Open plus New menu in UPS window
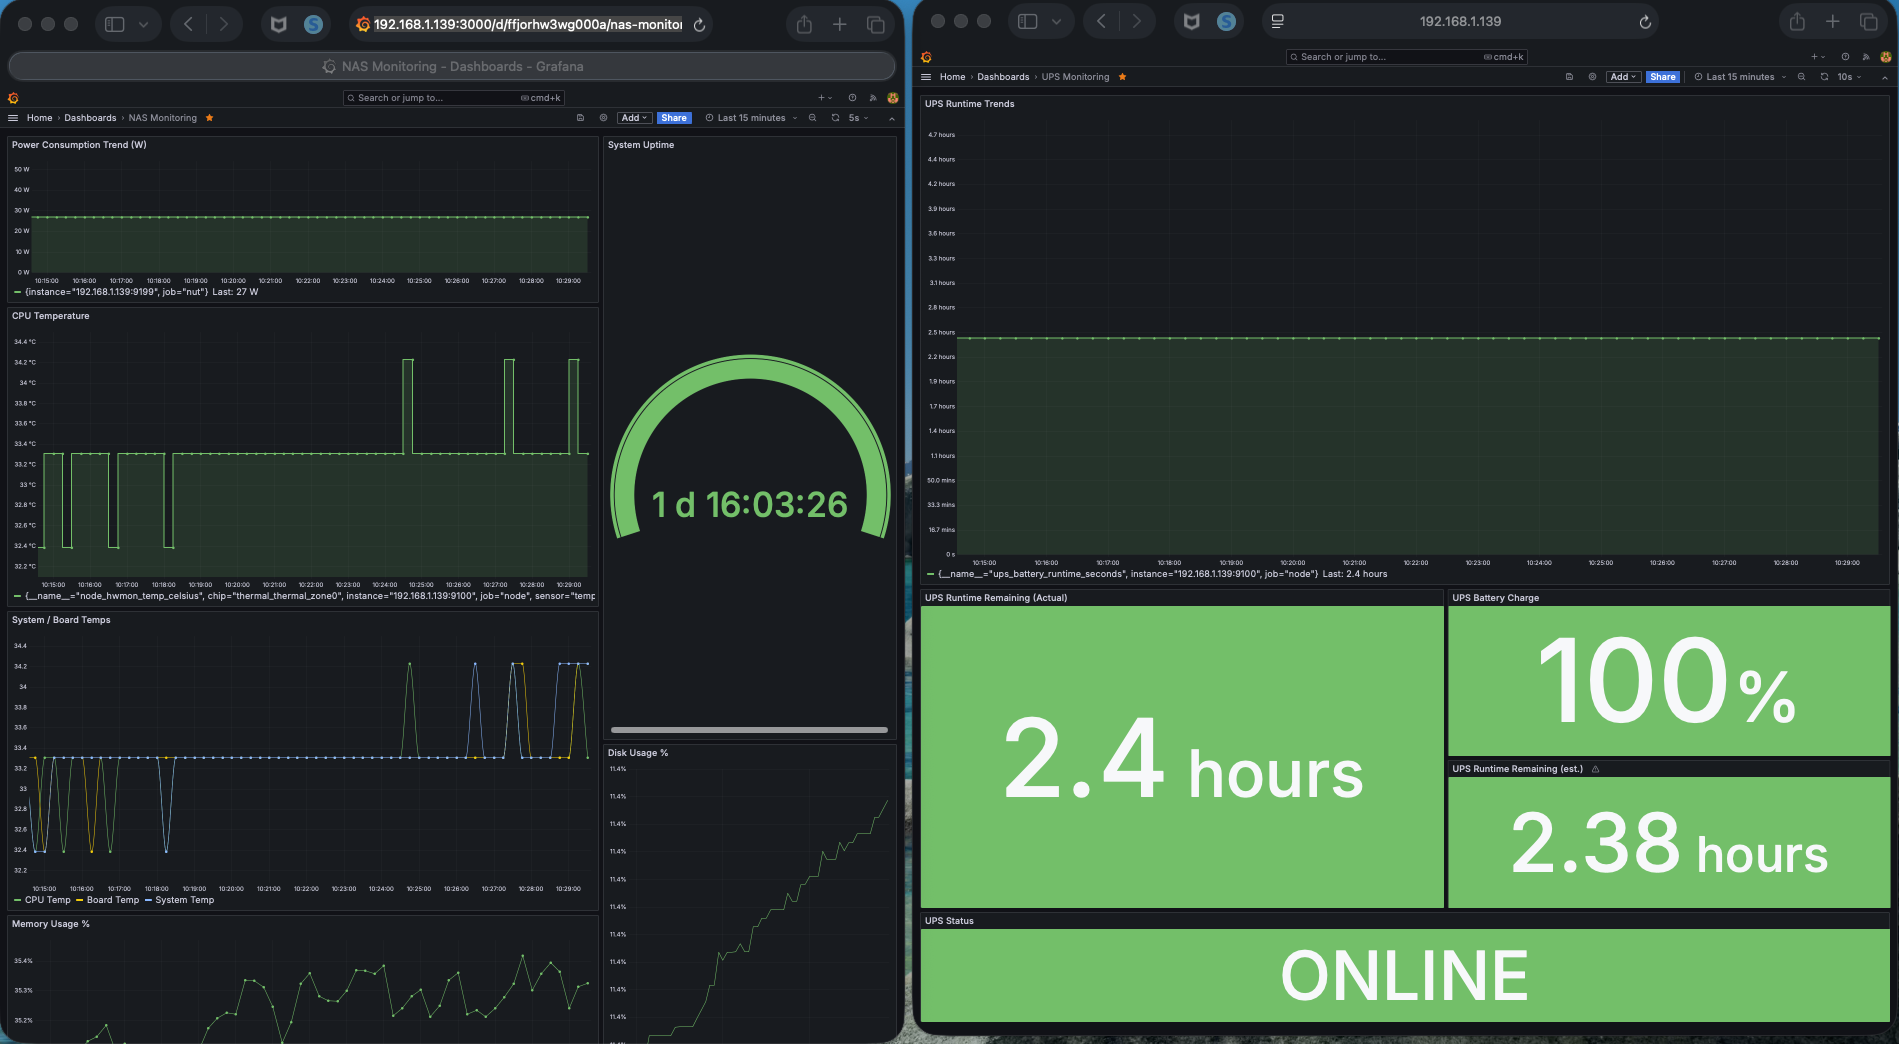This screenshot has height=1044, width=1899. click(x=1818, y=57)
